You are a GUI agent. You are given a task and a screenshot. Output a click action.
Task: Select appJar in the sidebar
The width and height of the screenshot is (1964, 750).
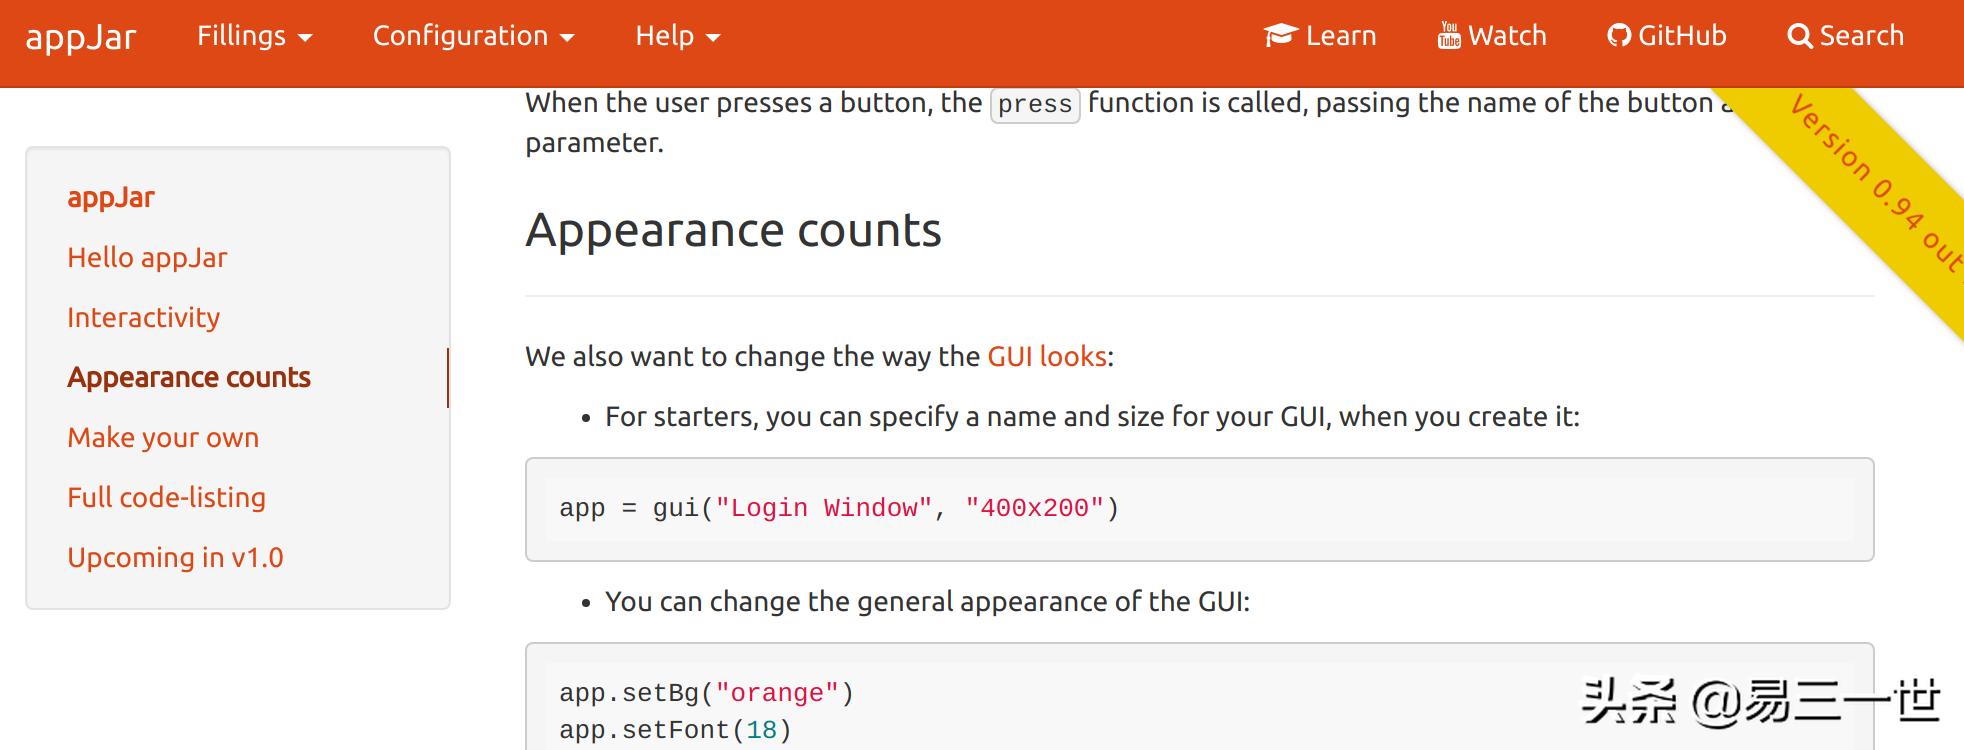111,198
